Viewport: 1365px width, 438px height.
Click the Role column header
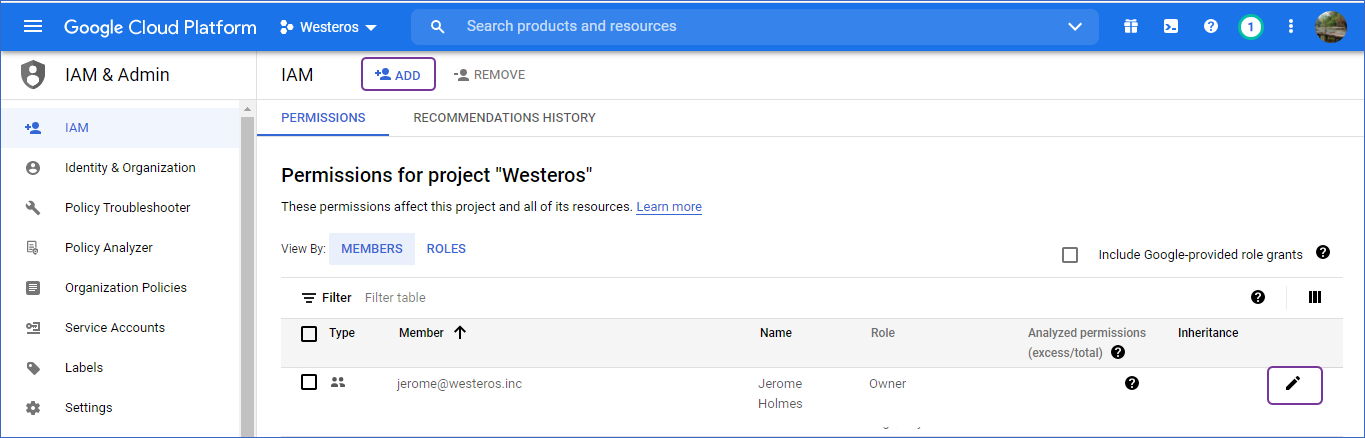click(x=883, y=333)
